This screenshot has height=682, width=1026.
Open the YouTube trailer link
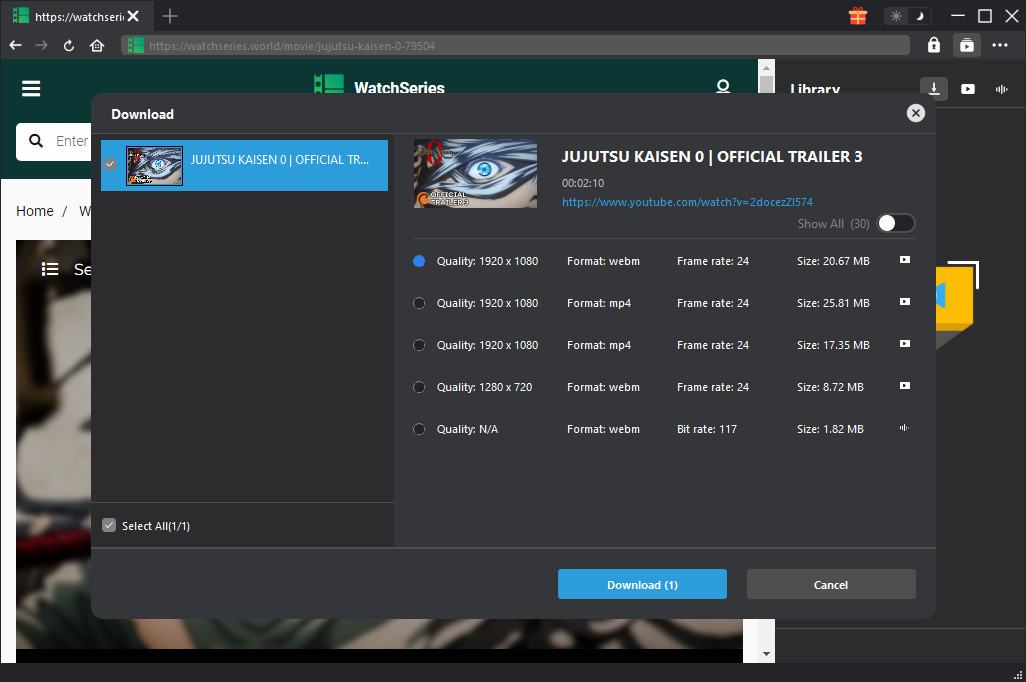pos(687,202)
